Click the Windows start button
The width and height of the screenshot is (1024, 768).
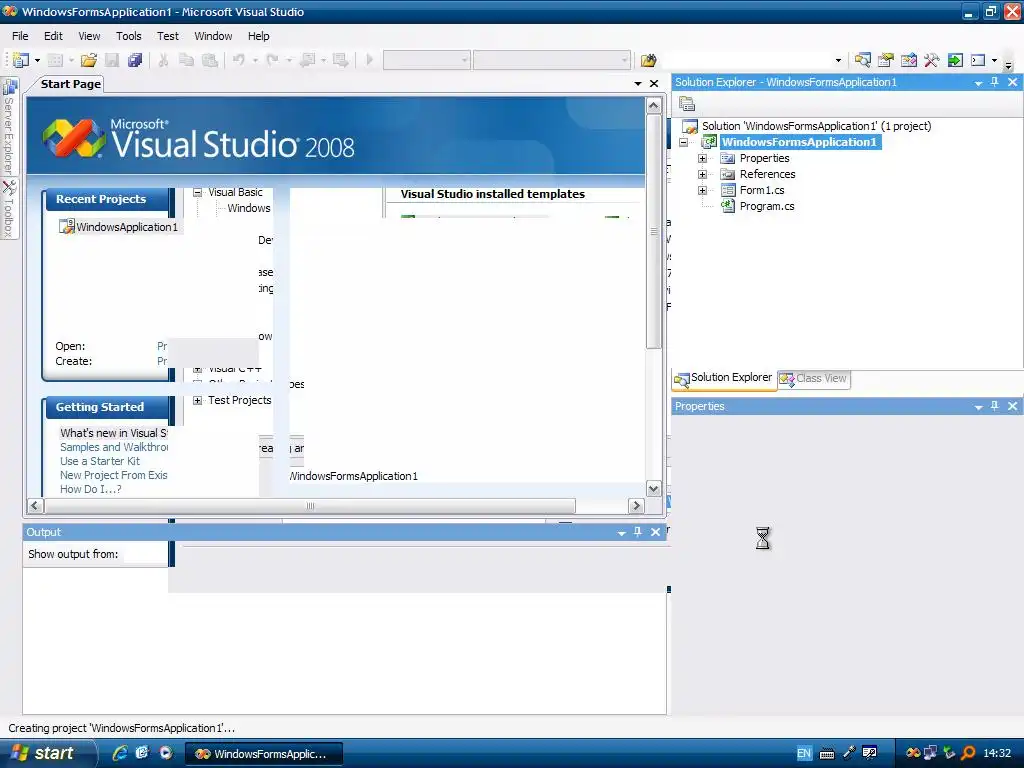coord(47,753)
